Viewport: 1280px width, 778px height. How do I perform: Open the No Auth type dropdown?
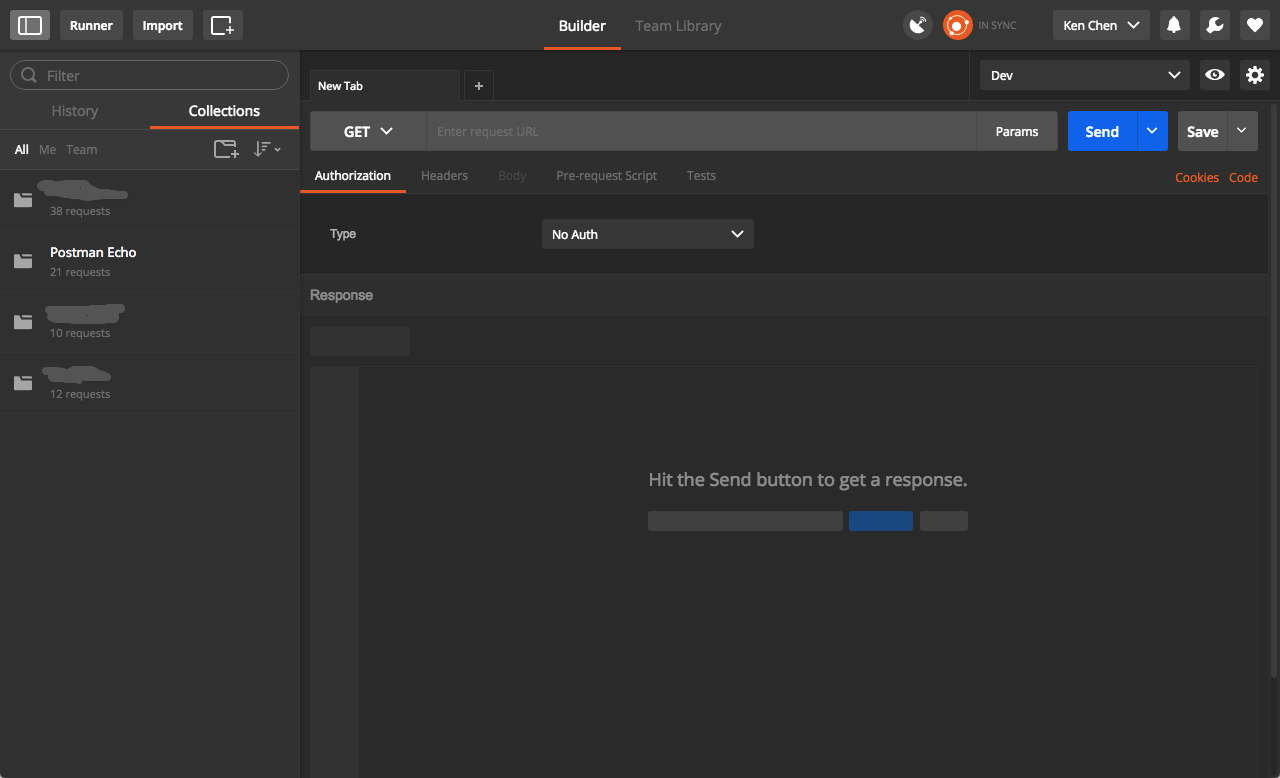click(648, 234)
